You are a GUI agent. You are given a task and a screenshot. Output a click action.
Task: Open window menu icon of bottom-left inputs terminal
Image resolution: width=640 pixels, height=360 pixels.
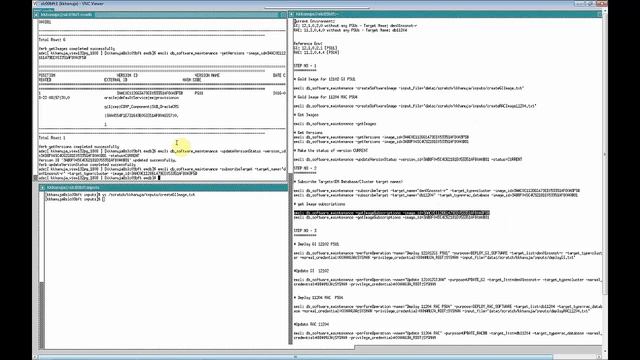pos(42,188)
